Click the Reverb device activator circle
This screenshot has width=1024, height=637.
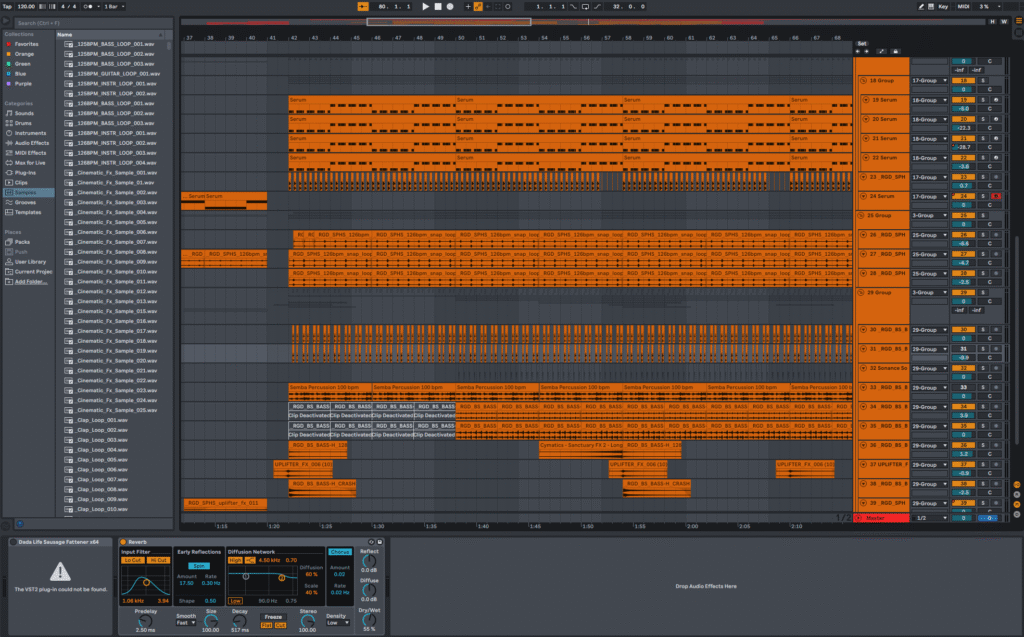click(122, 541)
